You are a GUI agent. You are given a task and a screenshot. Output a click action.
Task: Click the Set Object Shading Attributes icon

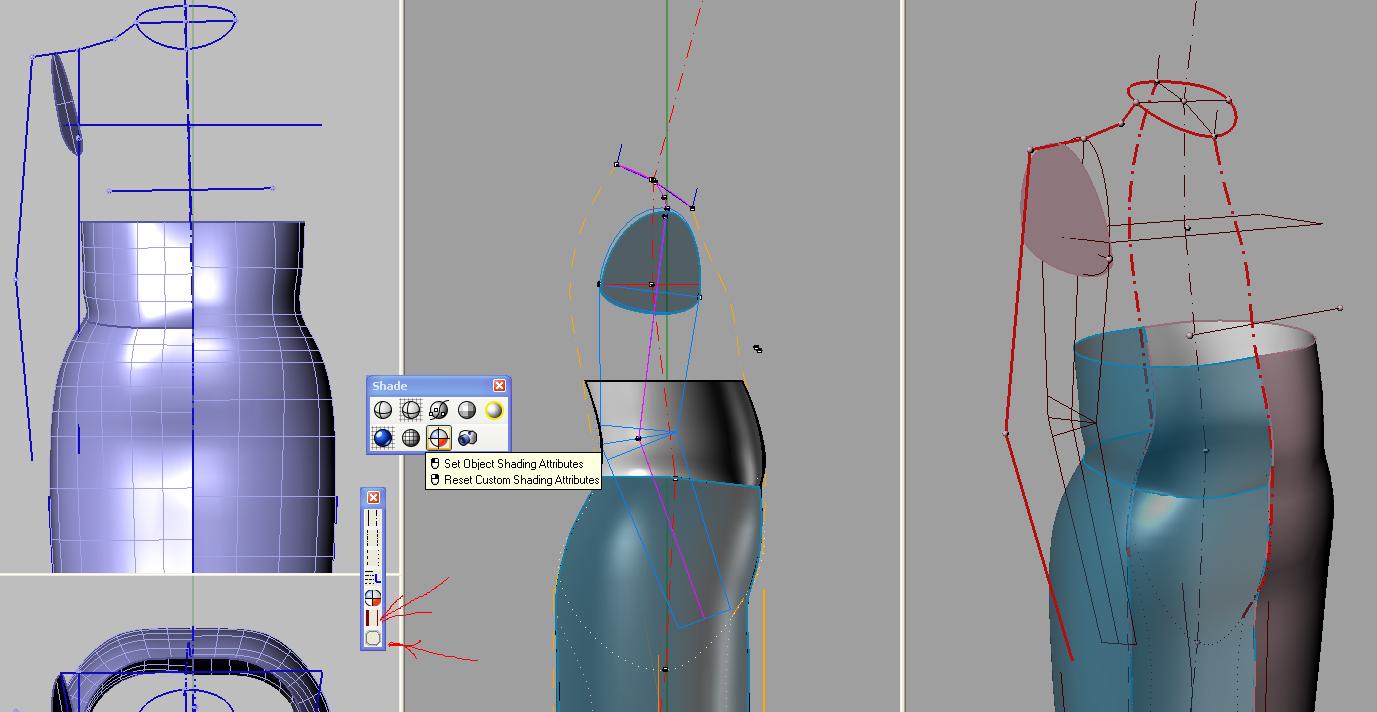pos(438,438)
